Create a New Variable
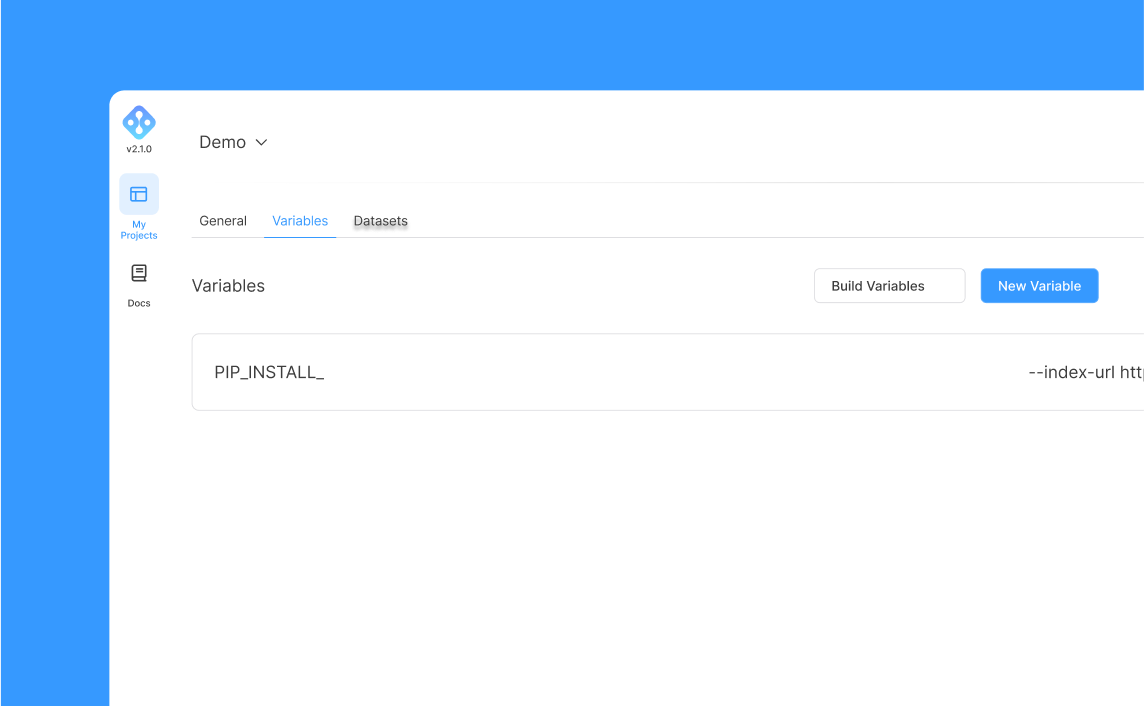The width and height of the screenshot is (1144, 706). click(x=1039, y=286)
